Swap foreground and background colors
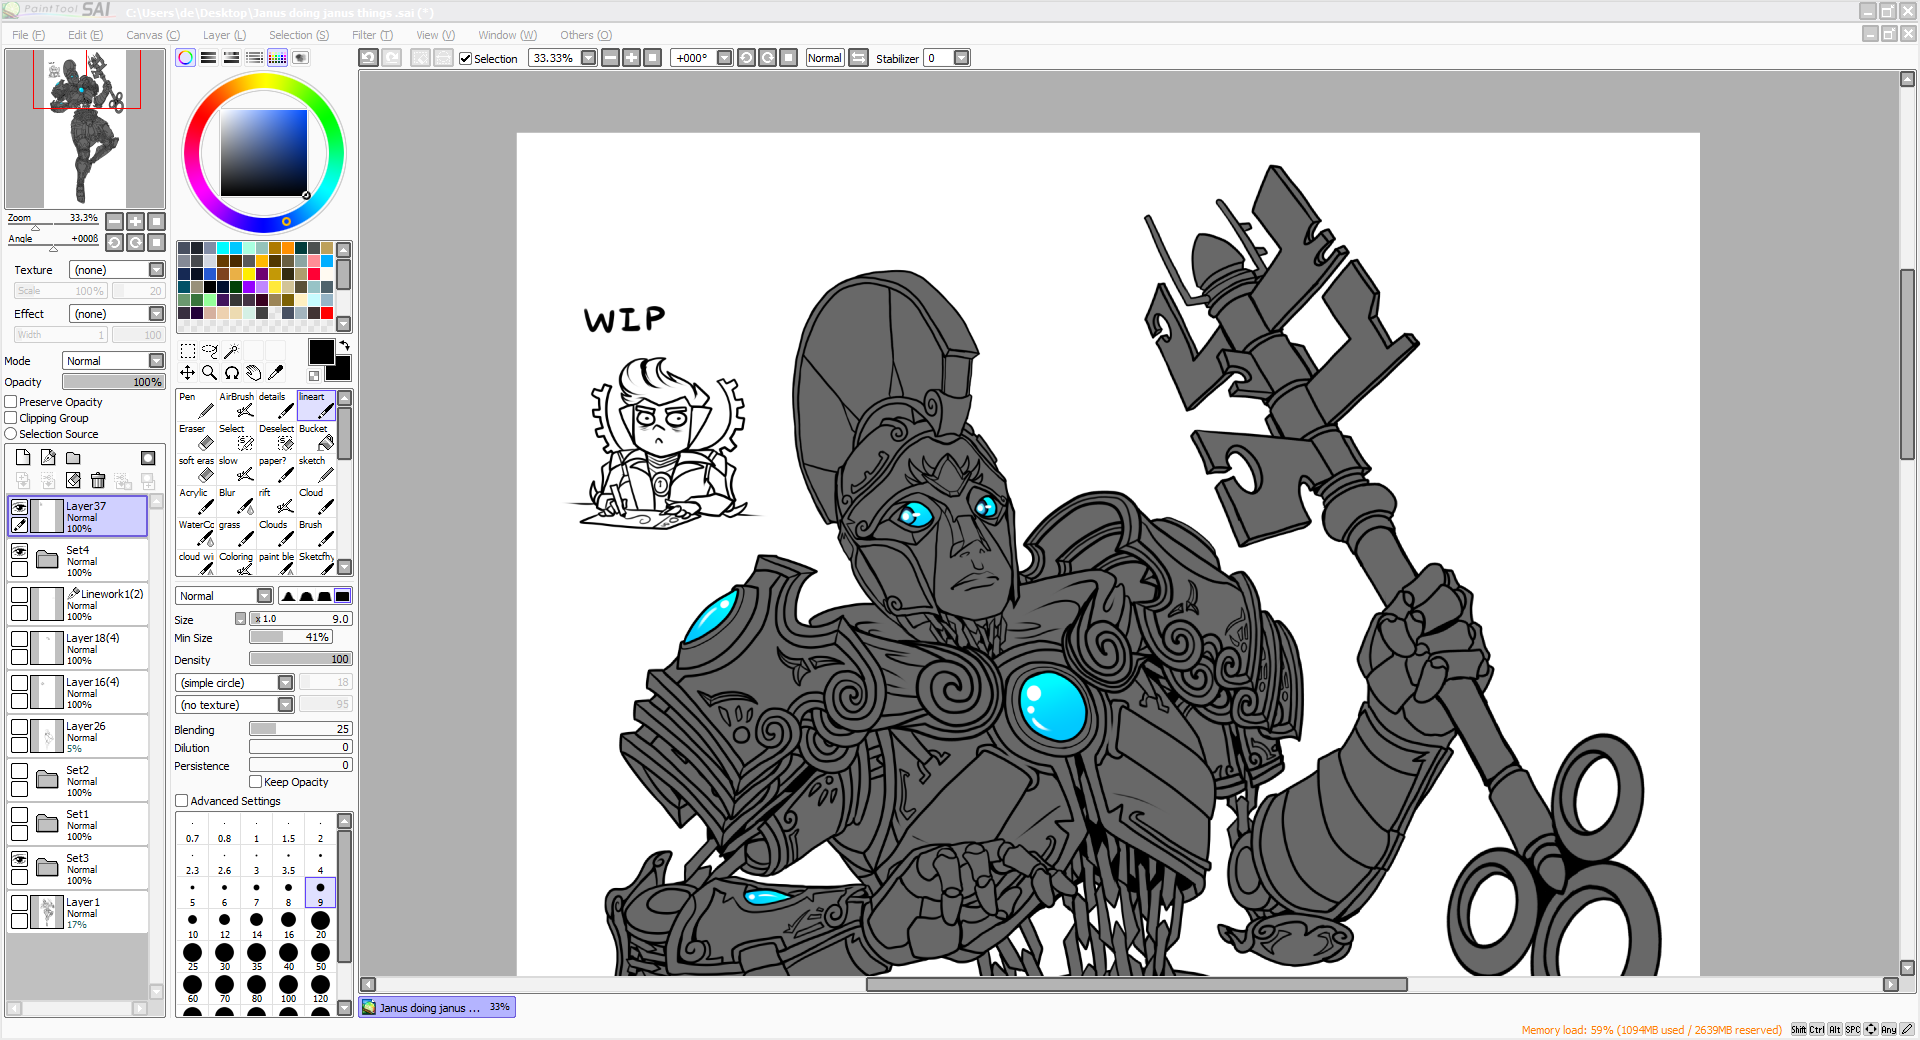Viewport: 1920px width, 1040px height. pos(344,346)
